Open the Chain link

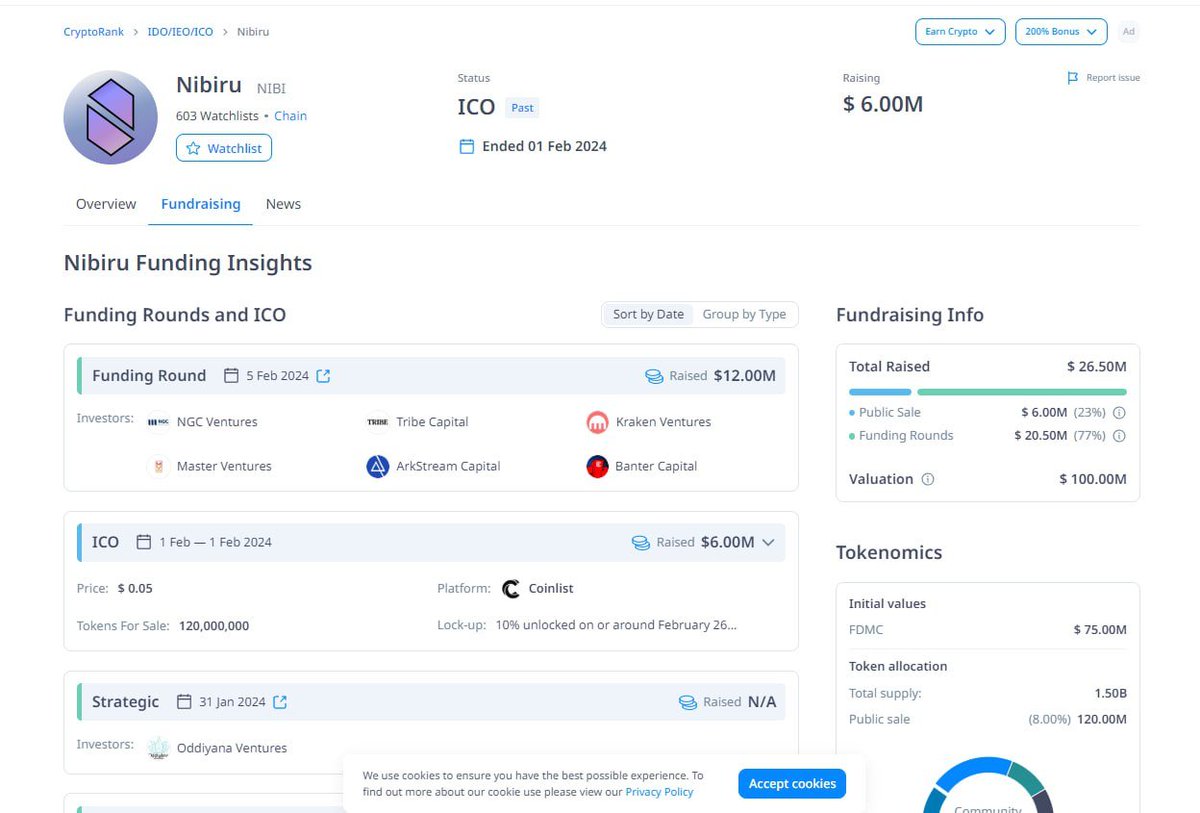(290, 116)
